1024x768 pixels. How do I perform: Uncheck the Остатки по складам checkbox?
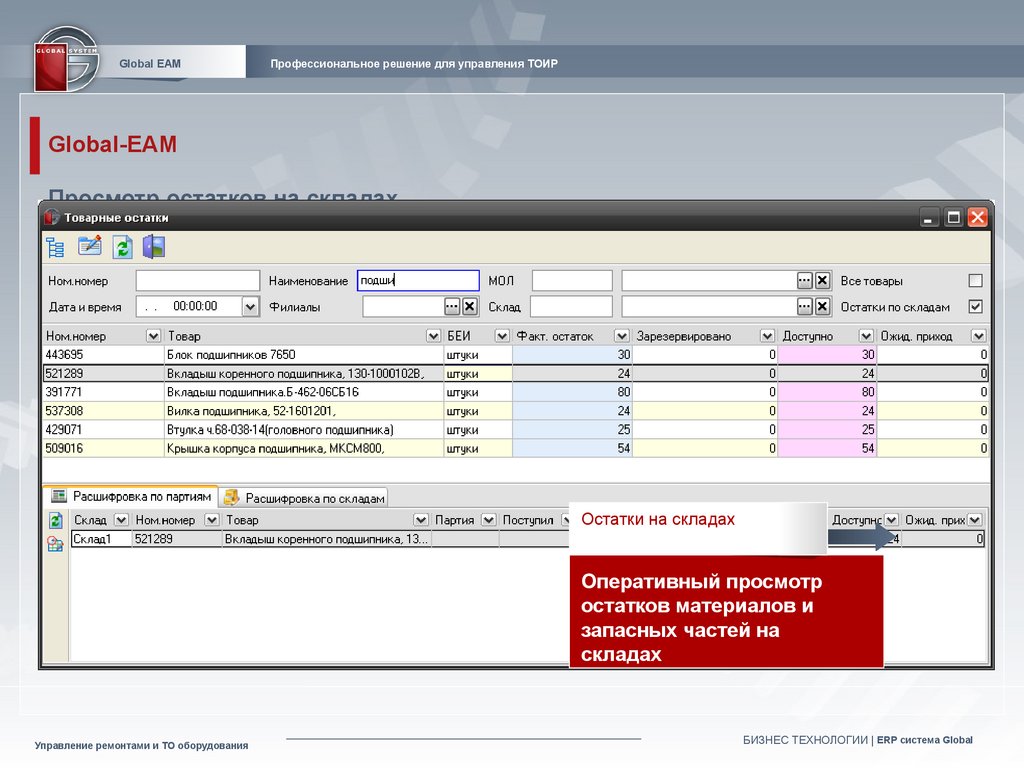(x=975, y=307)
